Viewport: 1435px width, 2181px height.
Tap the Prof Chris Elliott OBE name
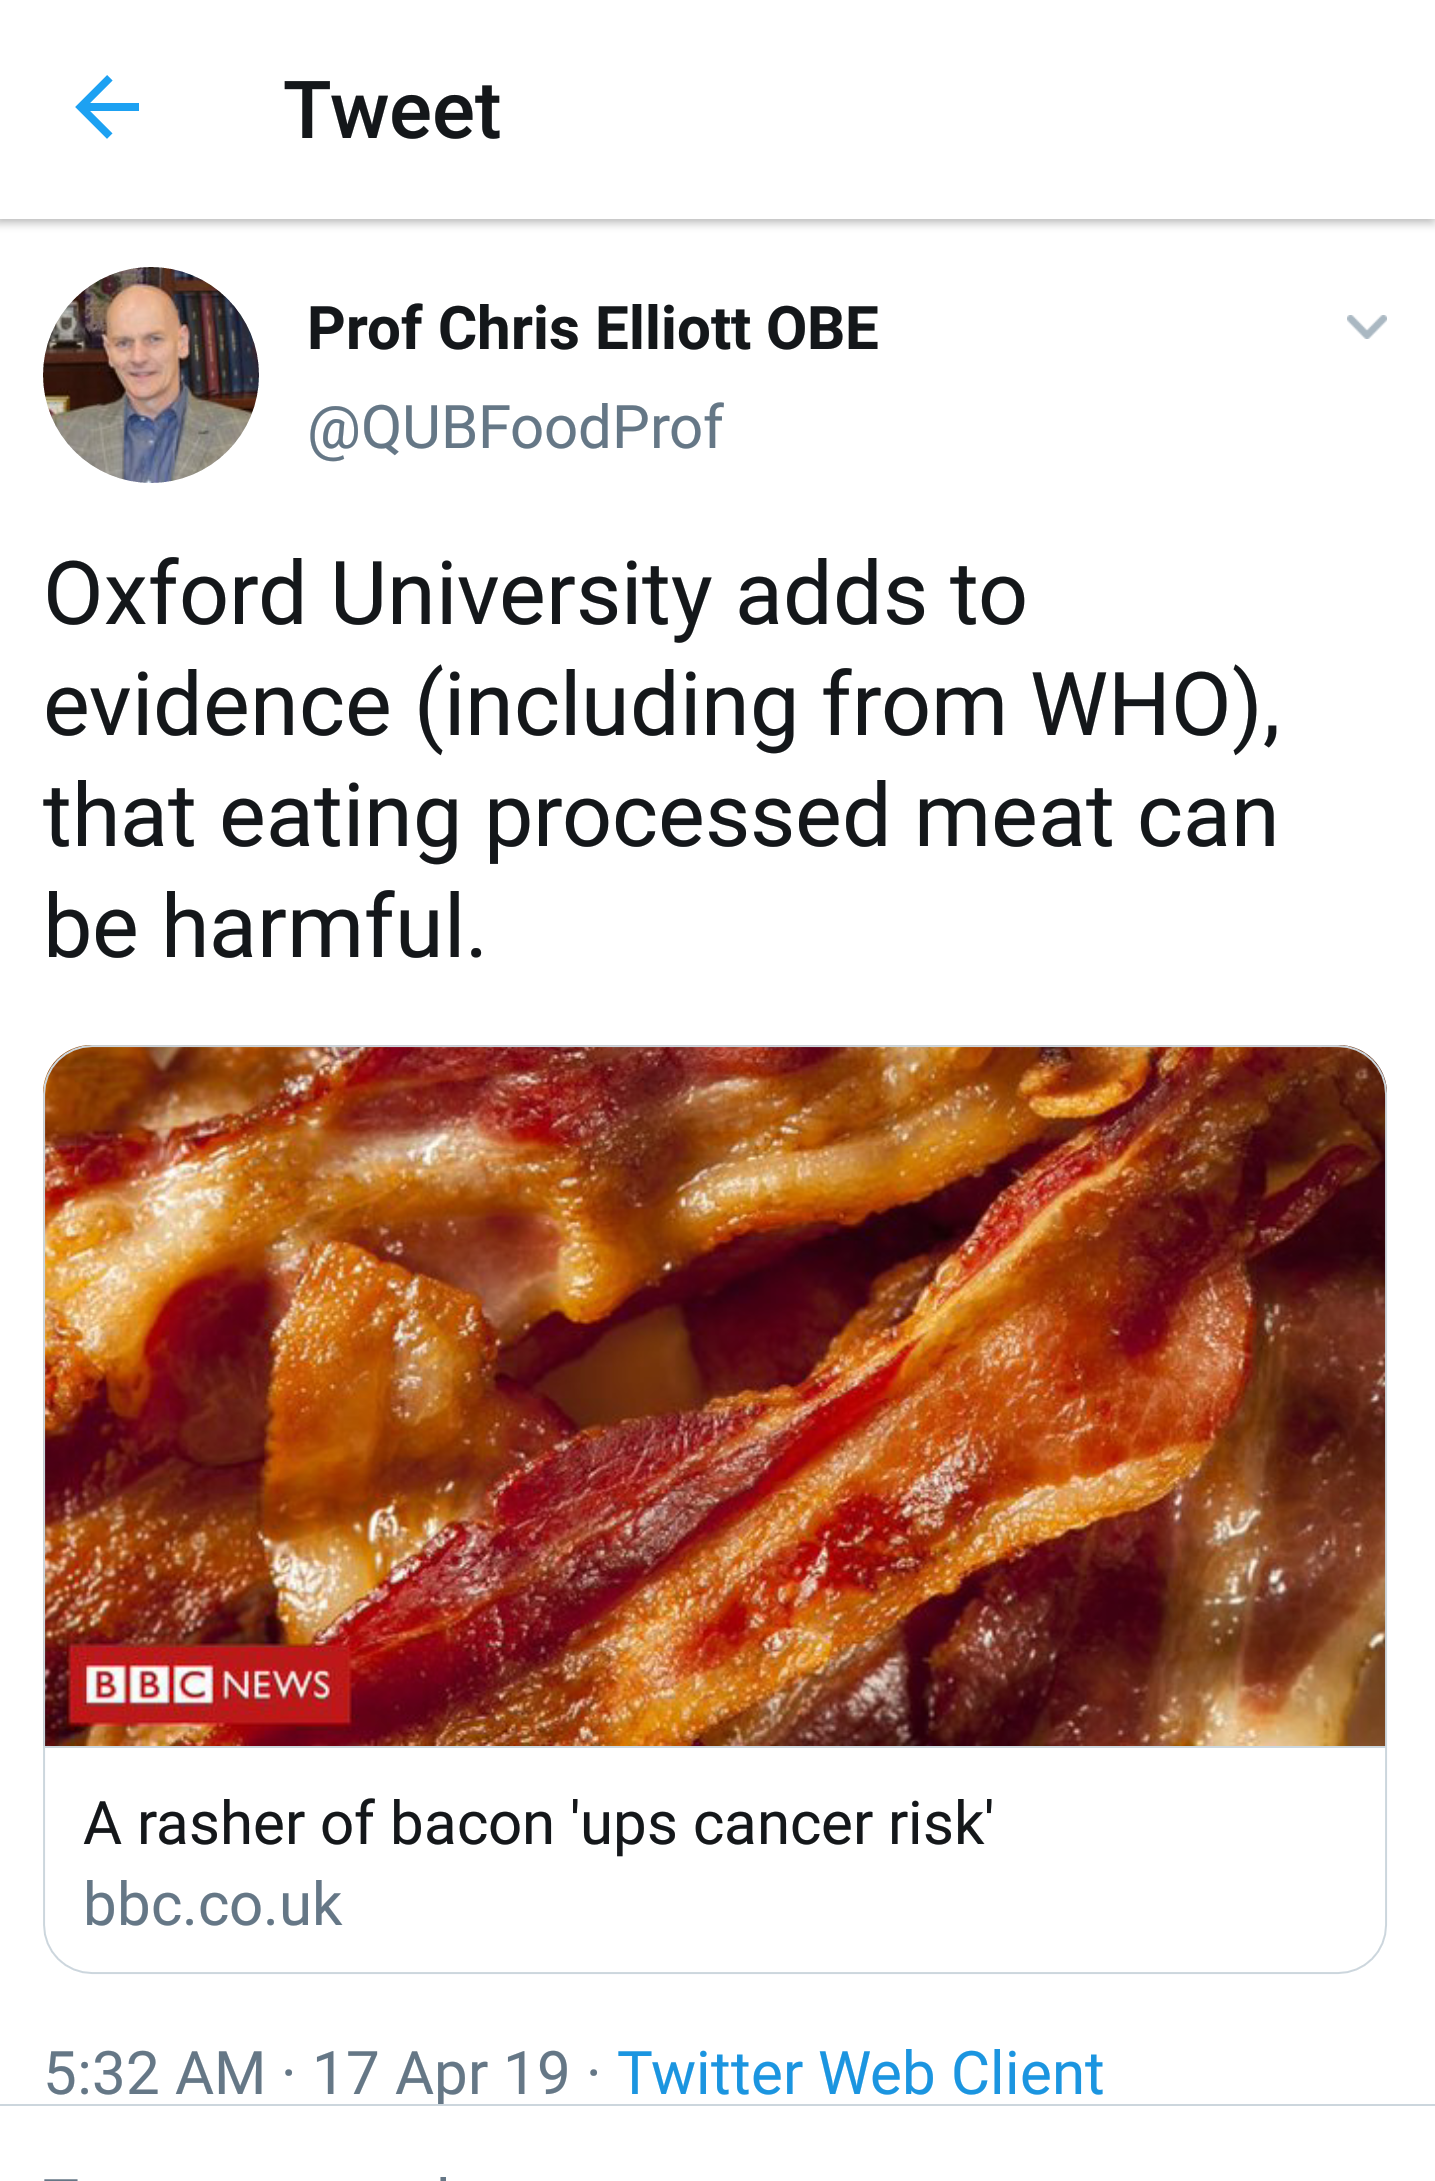coord(593,328)
